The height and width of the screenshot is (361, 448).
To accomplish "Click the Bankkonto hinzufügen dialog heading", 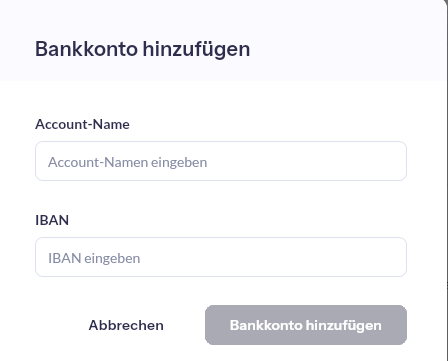I will tap(143, 49).
